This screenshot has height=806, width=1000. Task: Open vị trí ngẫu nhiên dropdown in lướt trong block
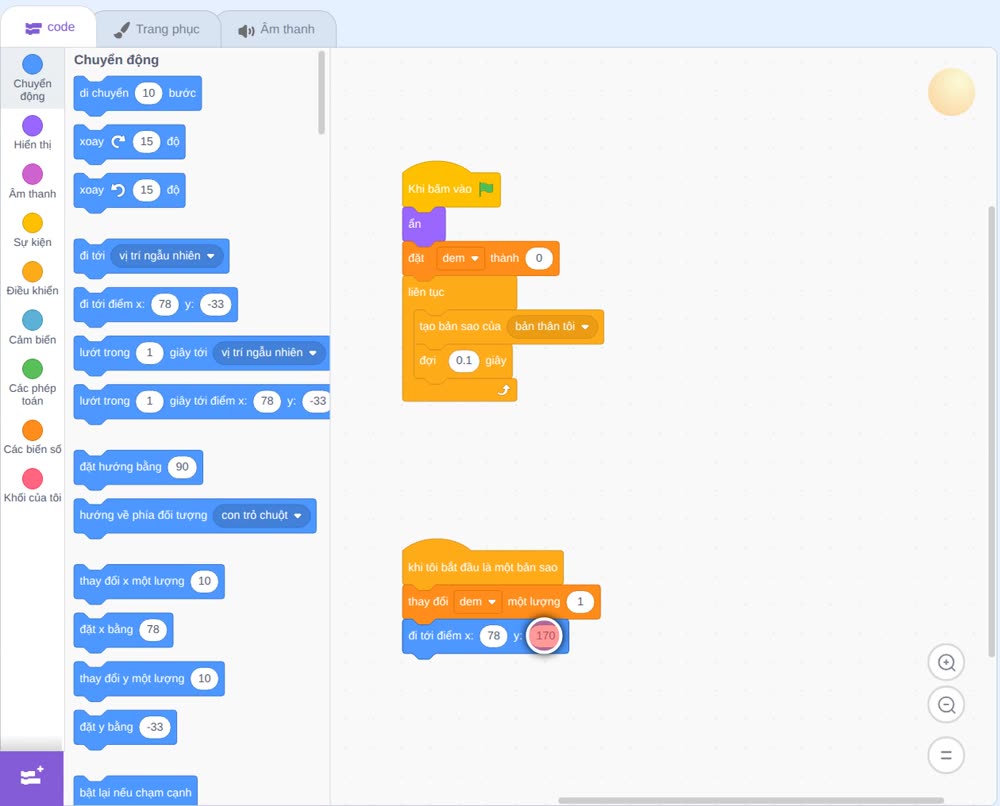click(269, 353)
